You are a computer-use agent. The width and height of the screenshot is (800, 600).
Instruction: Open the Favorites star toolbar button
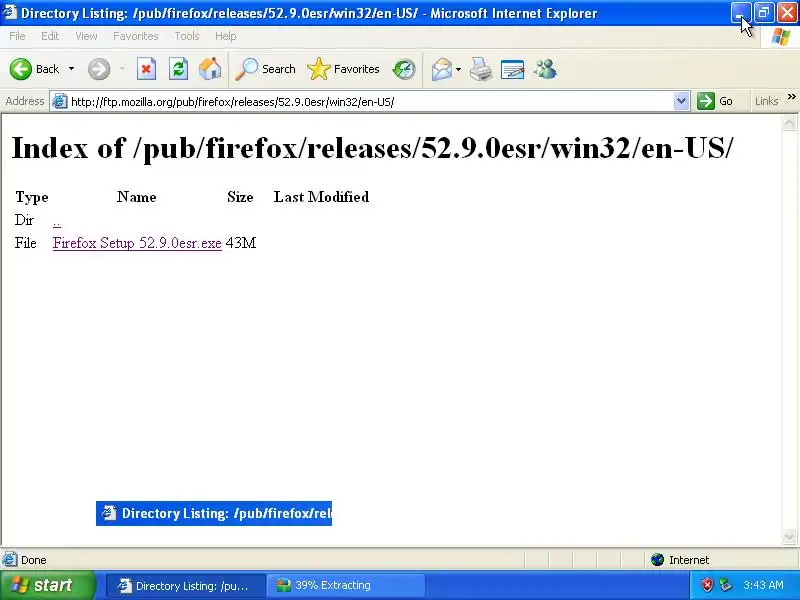[x=343, y=69]
